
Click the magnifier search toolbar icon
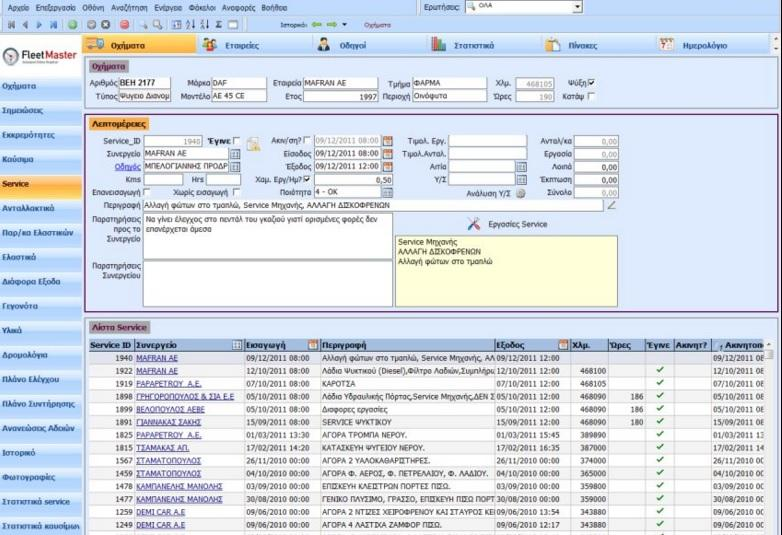[158, 24]
